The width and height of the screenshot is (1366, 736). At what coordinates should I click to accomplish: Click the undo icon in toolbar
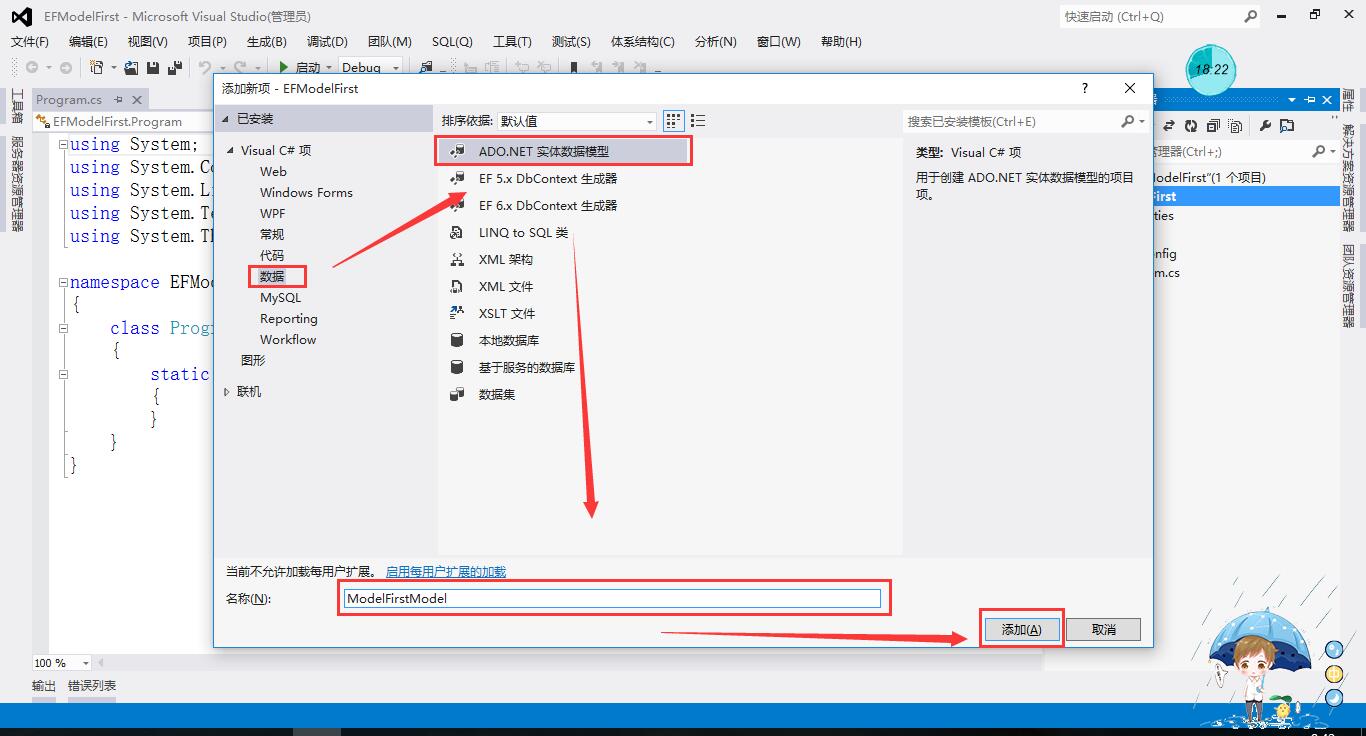[x=204, y=67]
